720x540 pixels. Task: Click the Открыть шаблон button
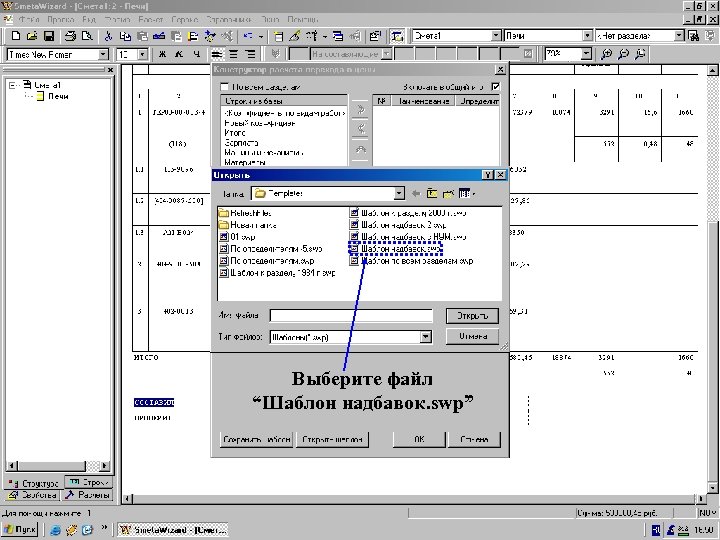tap(332, 439)
